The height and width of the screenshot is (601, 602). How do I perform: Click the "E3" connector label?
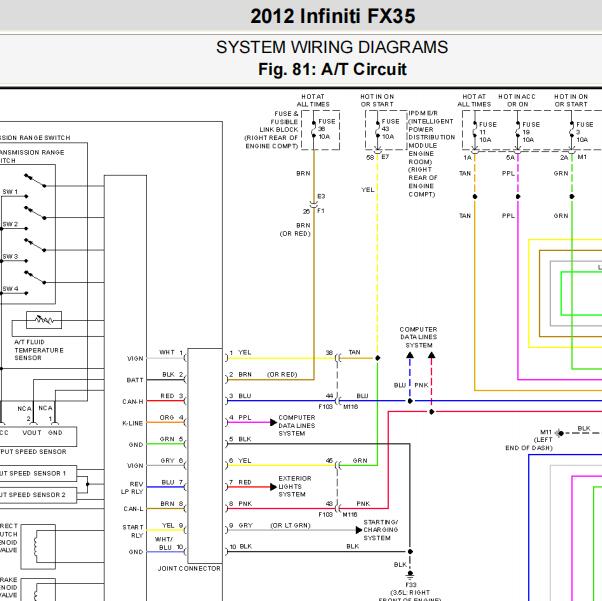click(x=321, y=196)
